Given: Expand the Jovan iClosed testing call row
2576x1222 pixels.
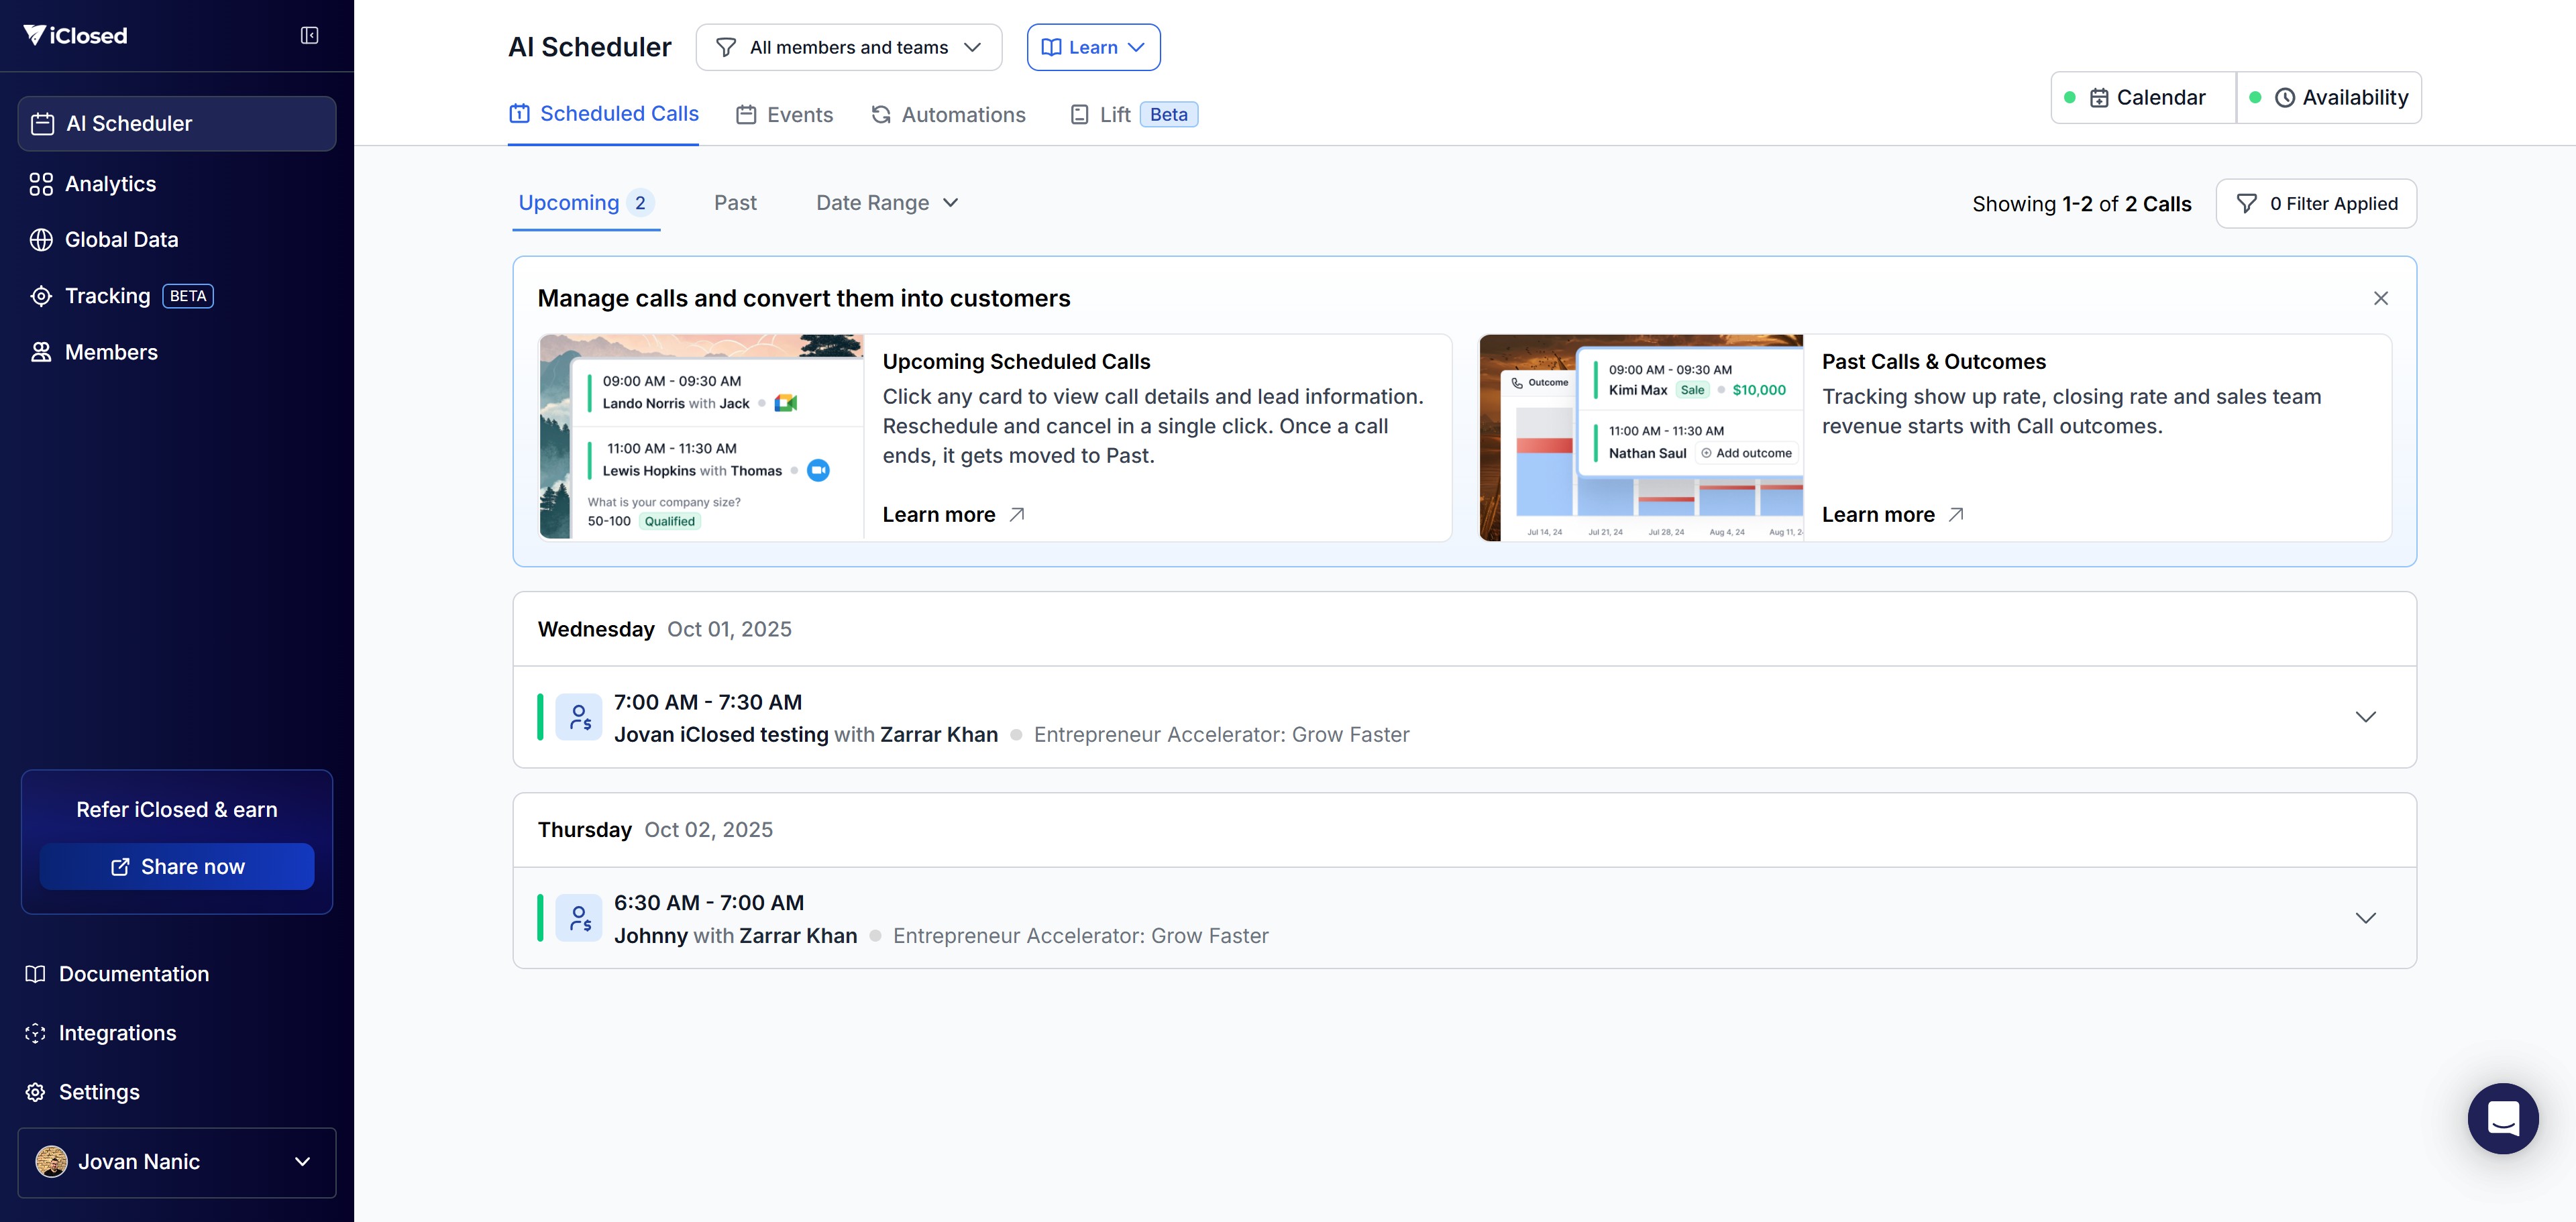Looking at the screenshot, I should (x=2365, y=717).
